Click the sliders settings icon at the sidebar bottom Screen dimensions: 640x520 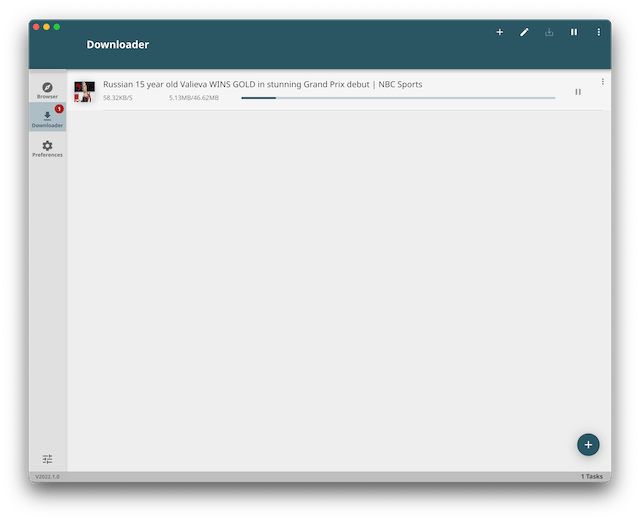pyautogui.click(x=47, y=459)
